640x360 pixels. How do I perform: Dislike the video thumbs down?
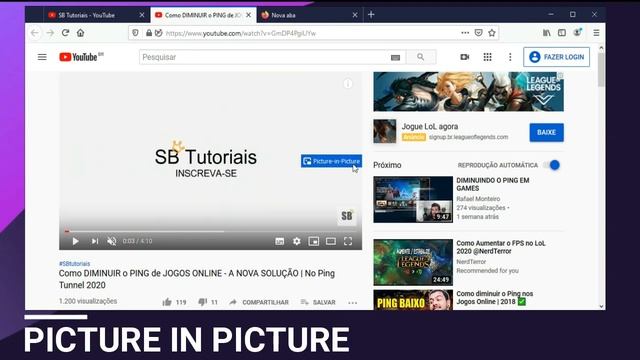(x=202, y=302)
